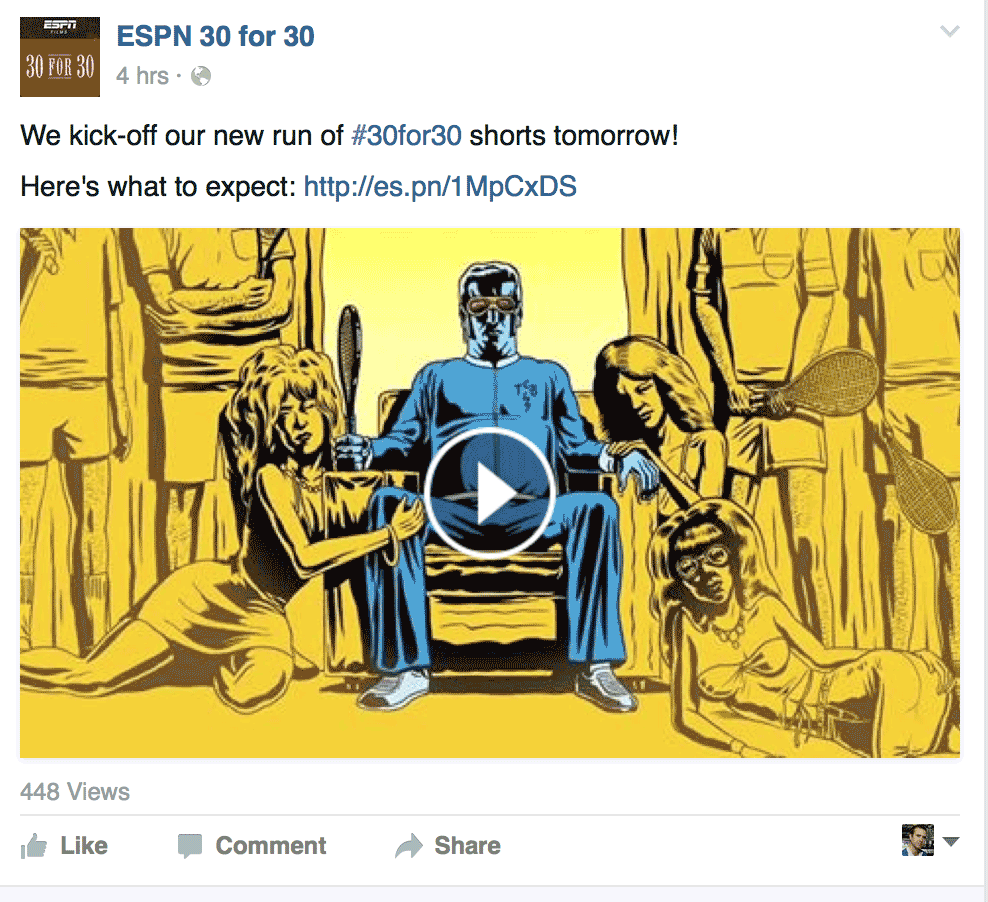
Task: Click the public globe privacy icon
Action: [x=201, y=76]
